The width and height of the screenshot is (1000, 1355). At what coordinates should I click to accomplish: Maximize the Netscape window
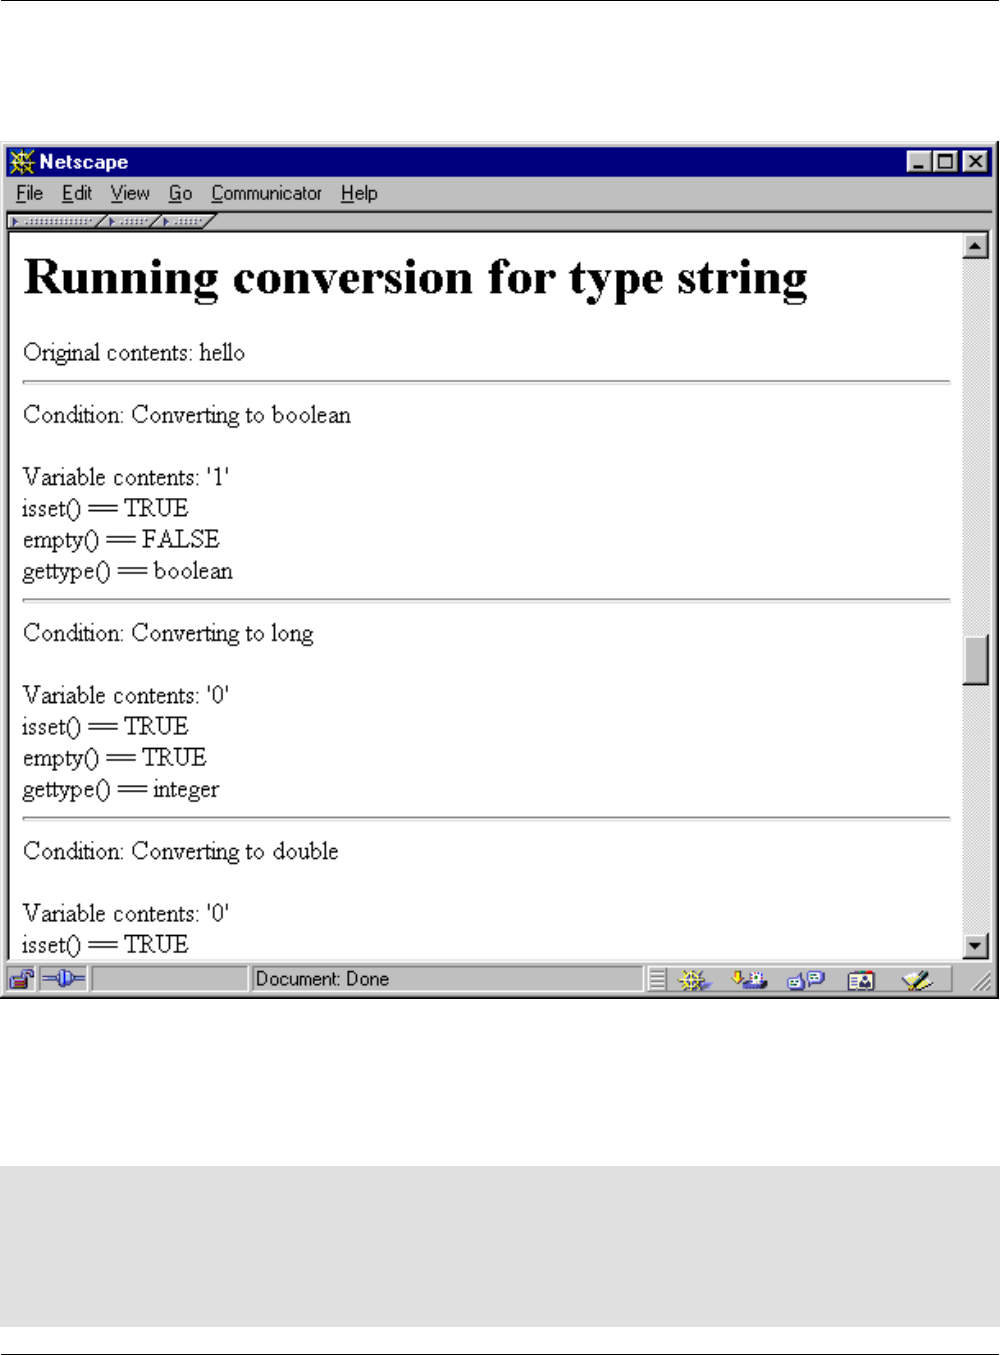(944, 162)
